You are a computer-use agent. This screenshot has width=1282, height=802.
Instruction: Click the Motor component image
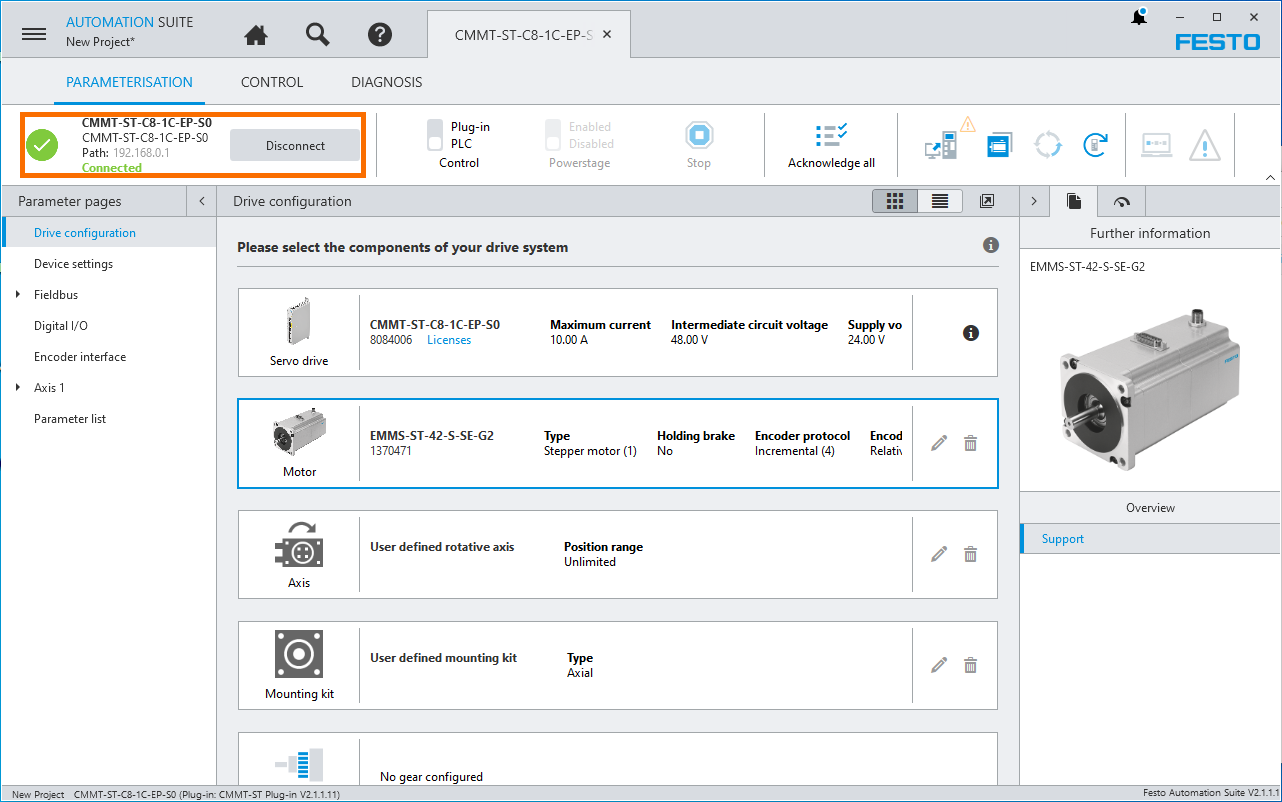click(x=299, y=434)
